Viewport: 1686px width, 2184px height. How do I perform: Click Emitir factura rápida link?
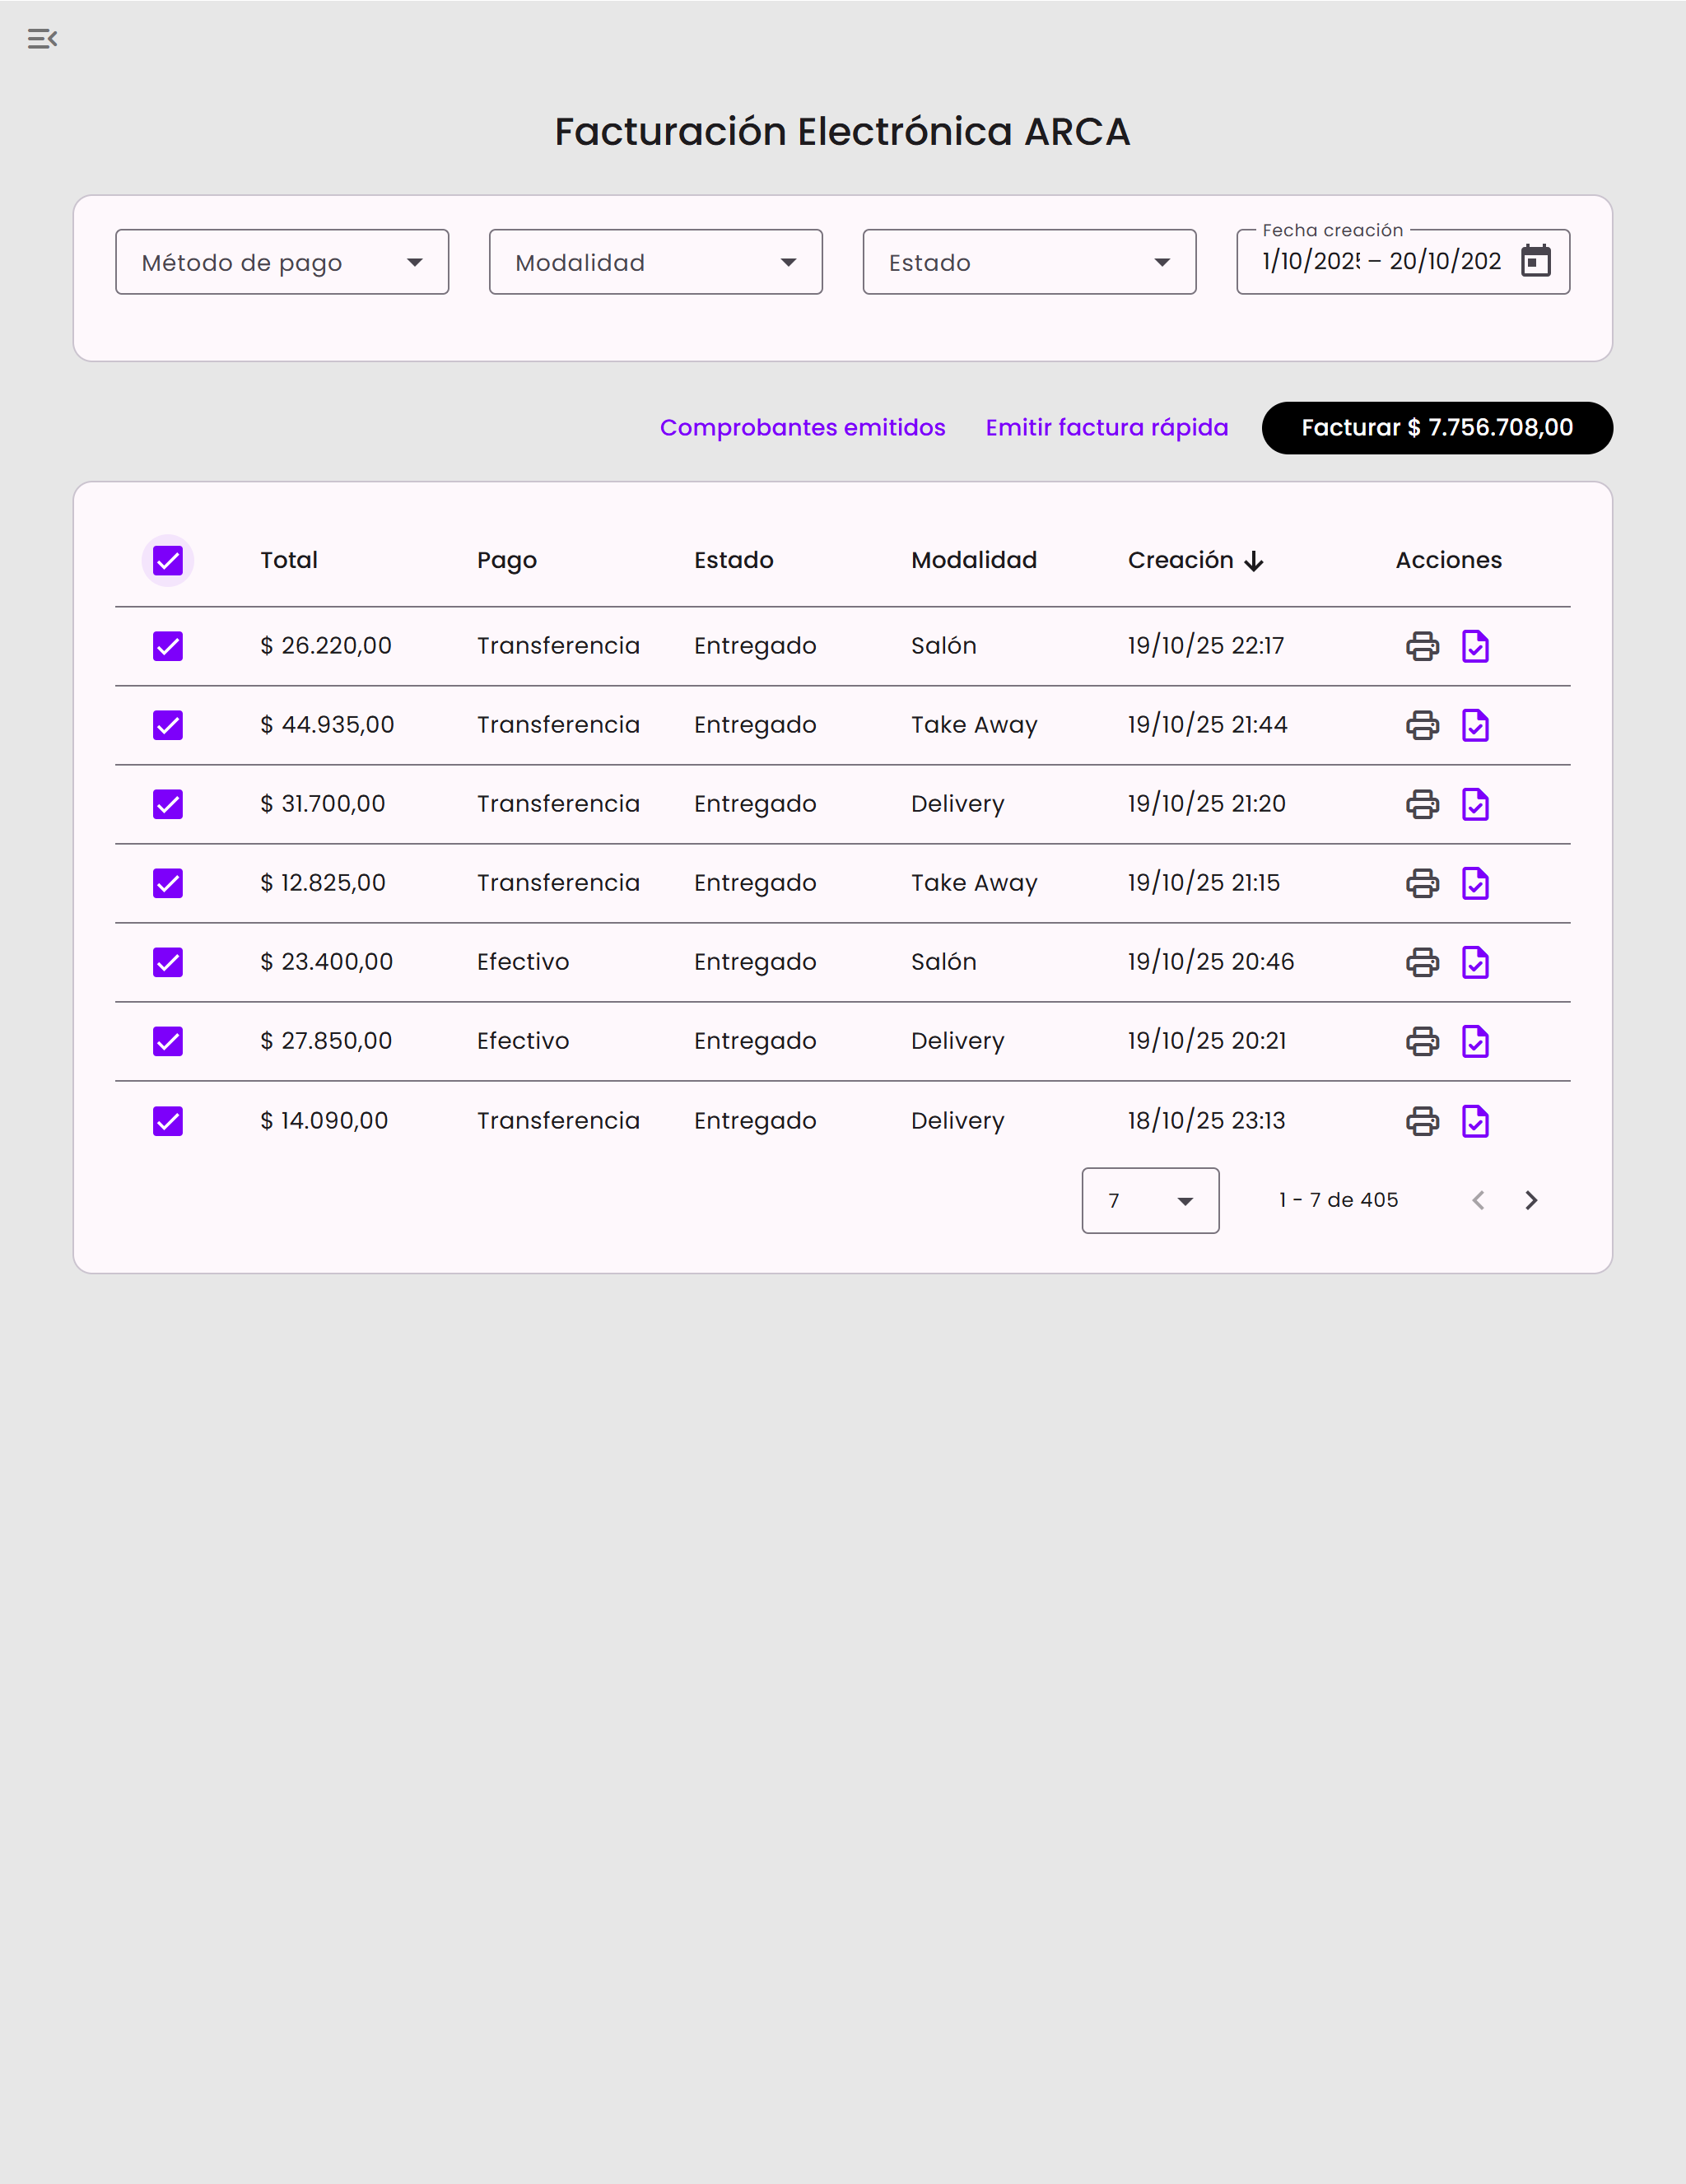point(1106,428)
